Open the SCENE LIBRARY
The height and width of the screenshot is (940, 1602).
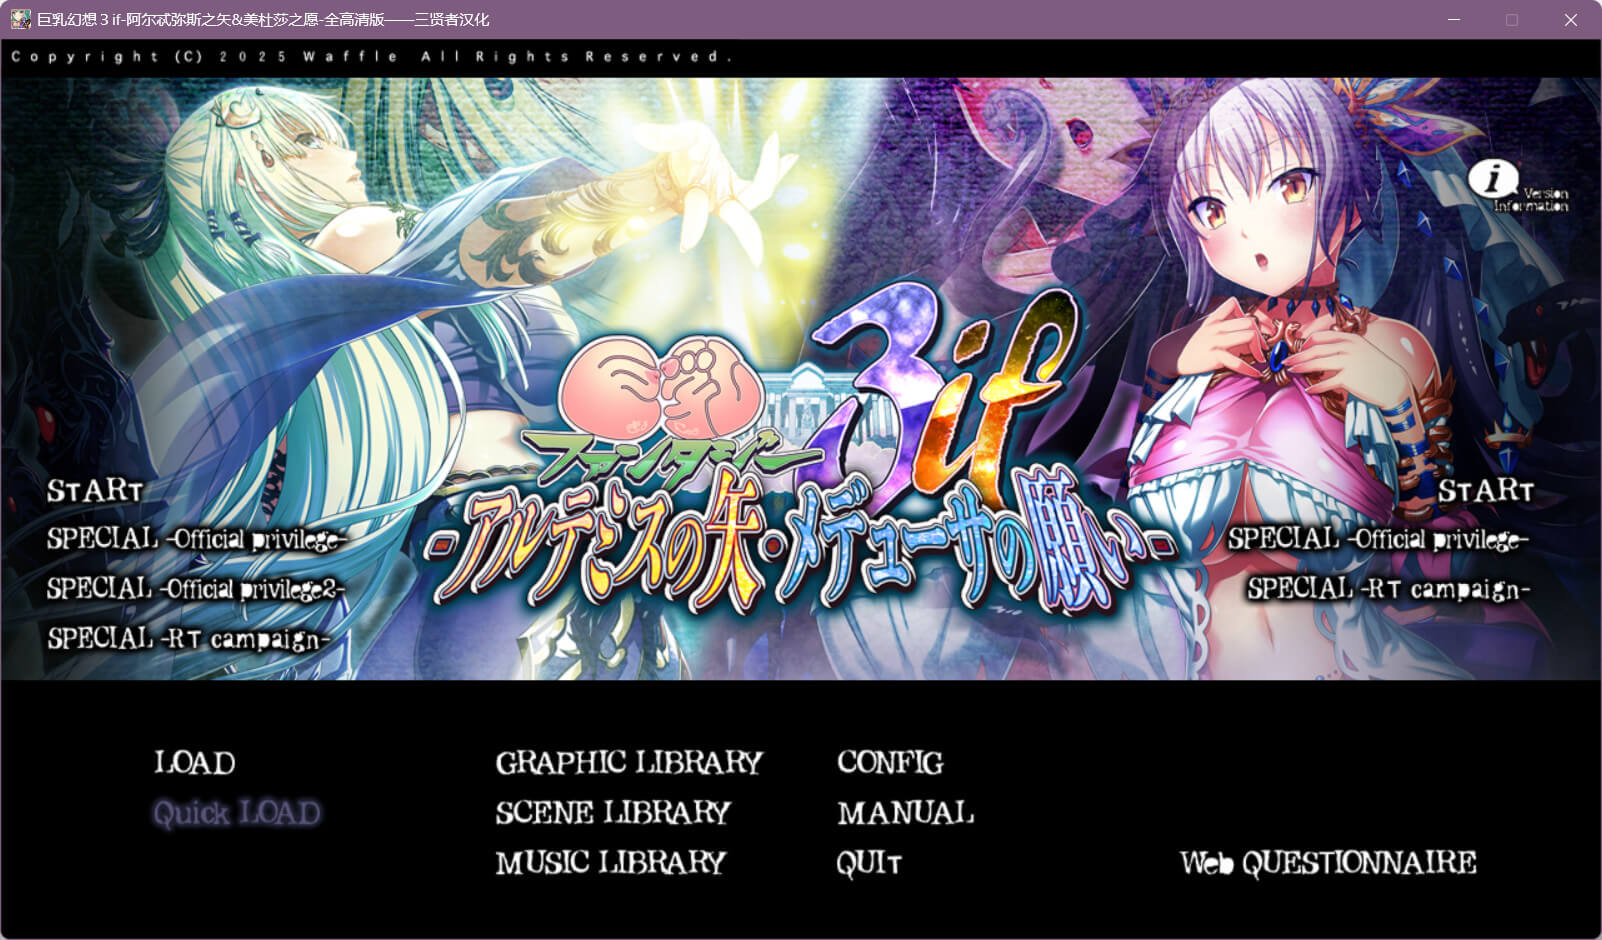tap(613, 813)
